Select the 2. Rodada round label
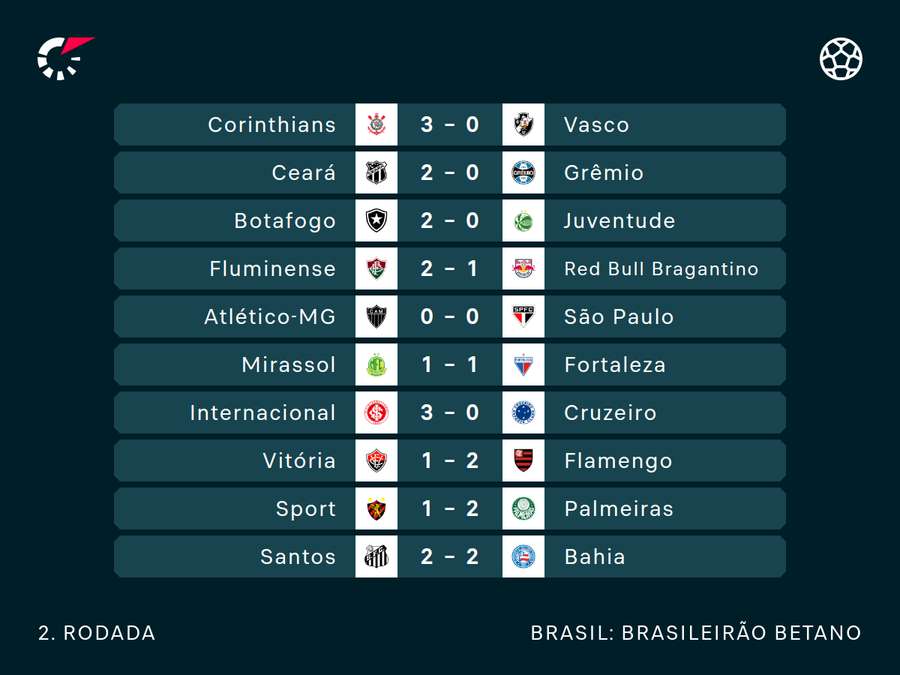Image resolution: width=900 pixels, height=675 pixels. (97, 633)
